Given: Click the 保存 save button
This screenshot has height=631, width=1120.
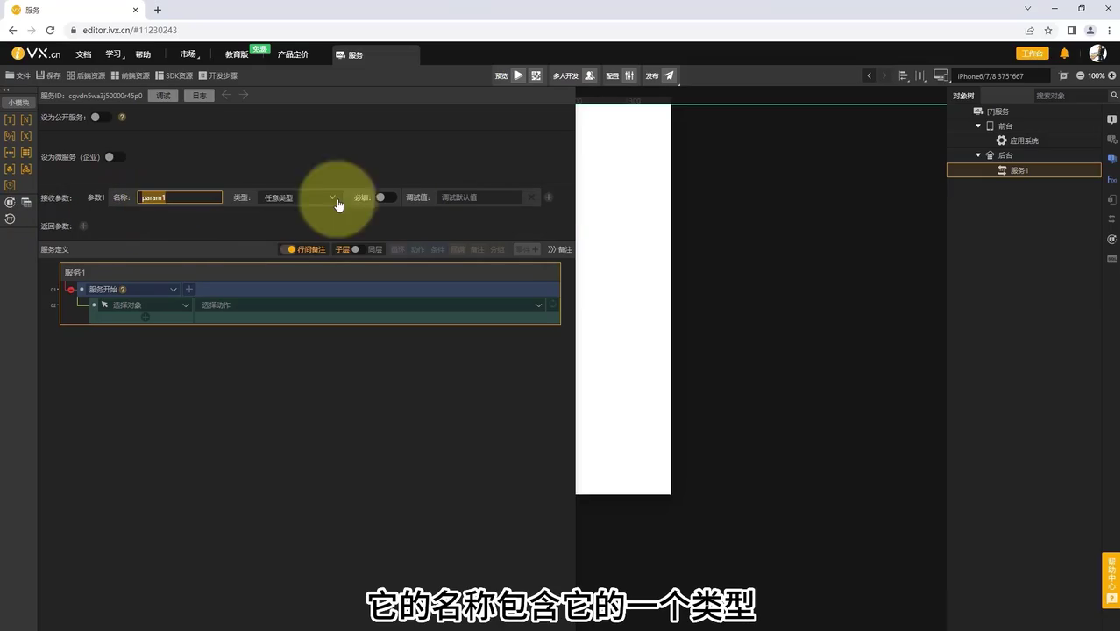Looking at the screenshot, I should click(x=48, y=76).
